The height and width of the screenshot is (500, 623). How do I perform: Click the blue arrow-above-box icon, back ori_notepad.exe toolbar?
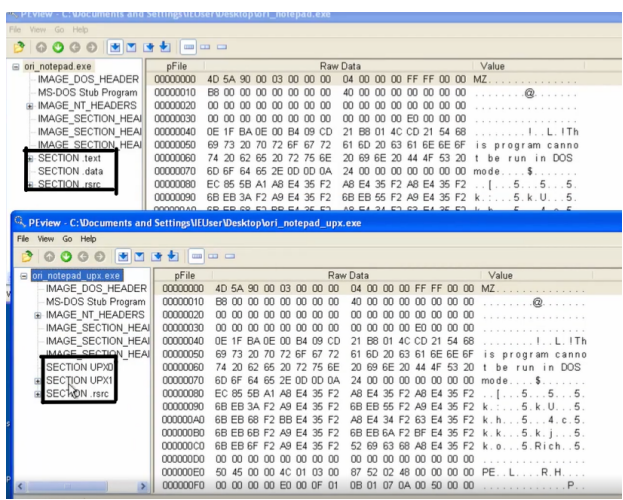click(x=165, y=47)
